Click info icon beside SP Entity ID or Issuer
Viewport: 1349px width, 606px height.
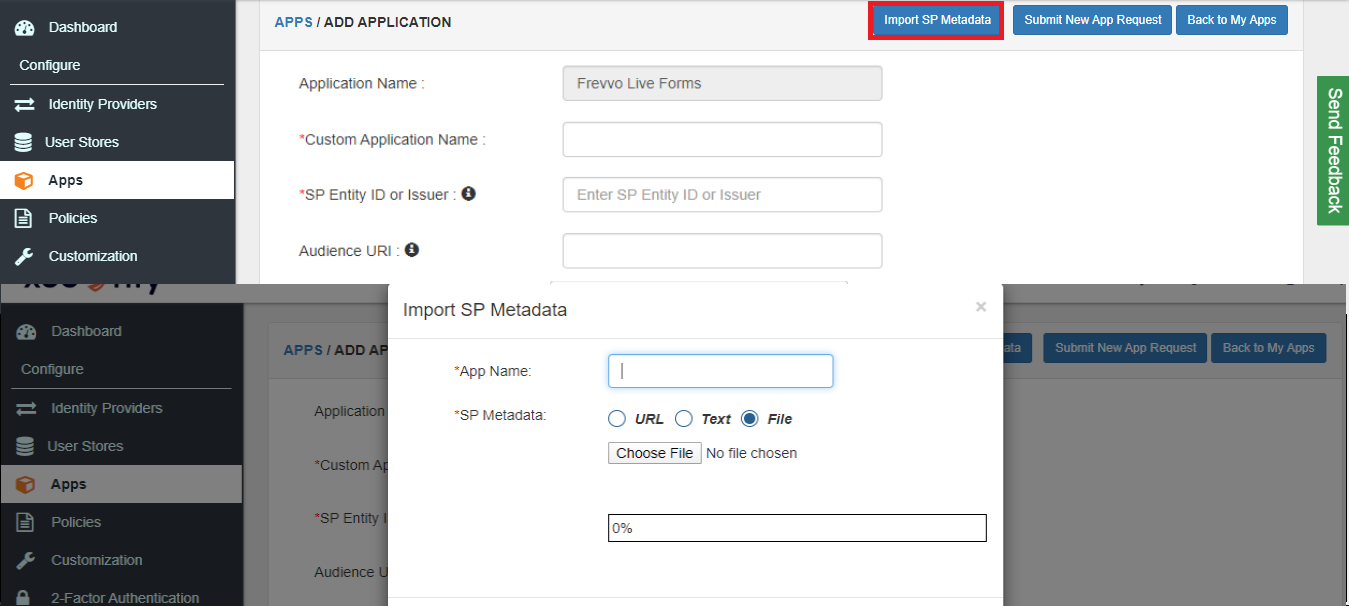pyautogui.click(x=468, y=194)
